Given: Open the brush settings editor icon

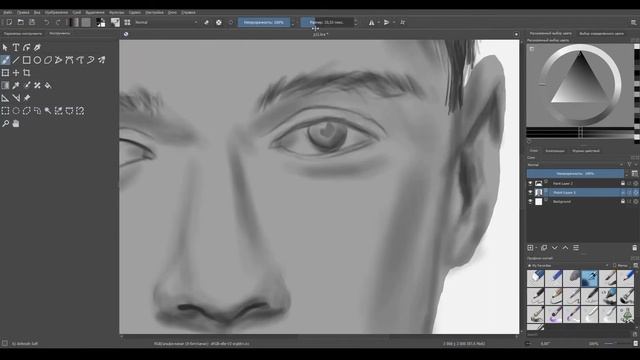Looking at the screenshot, I should point(116,22).
